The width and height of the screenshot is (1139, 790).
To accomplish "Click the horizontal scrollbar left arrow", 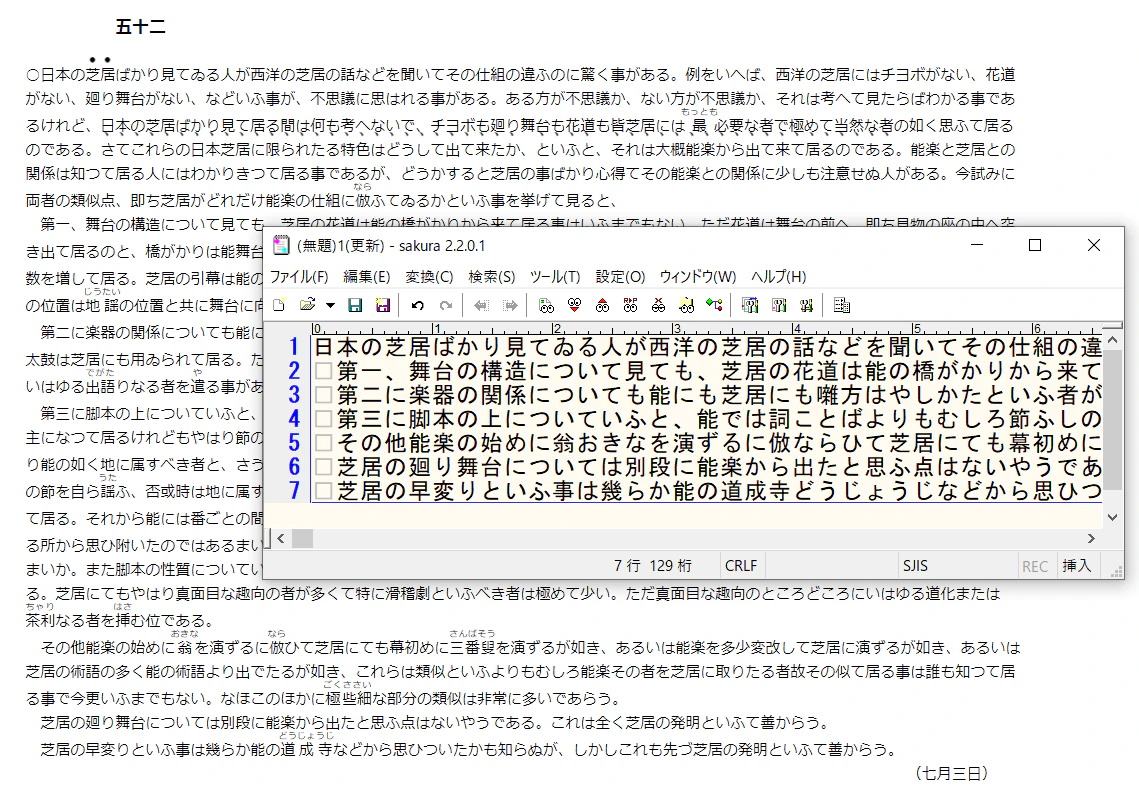I will (281, 538).
